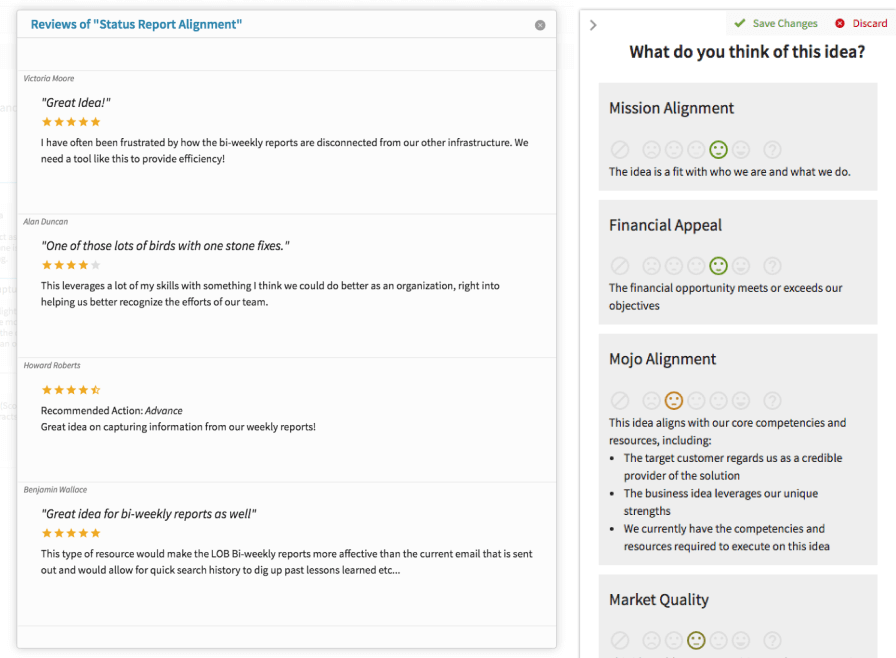This screenshot has width=896, height=658.
Task: Select the green smiley under Mission Alignment
Action: 718,150
